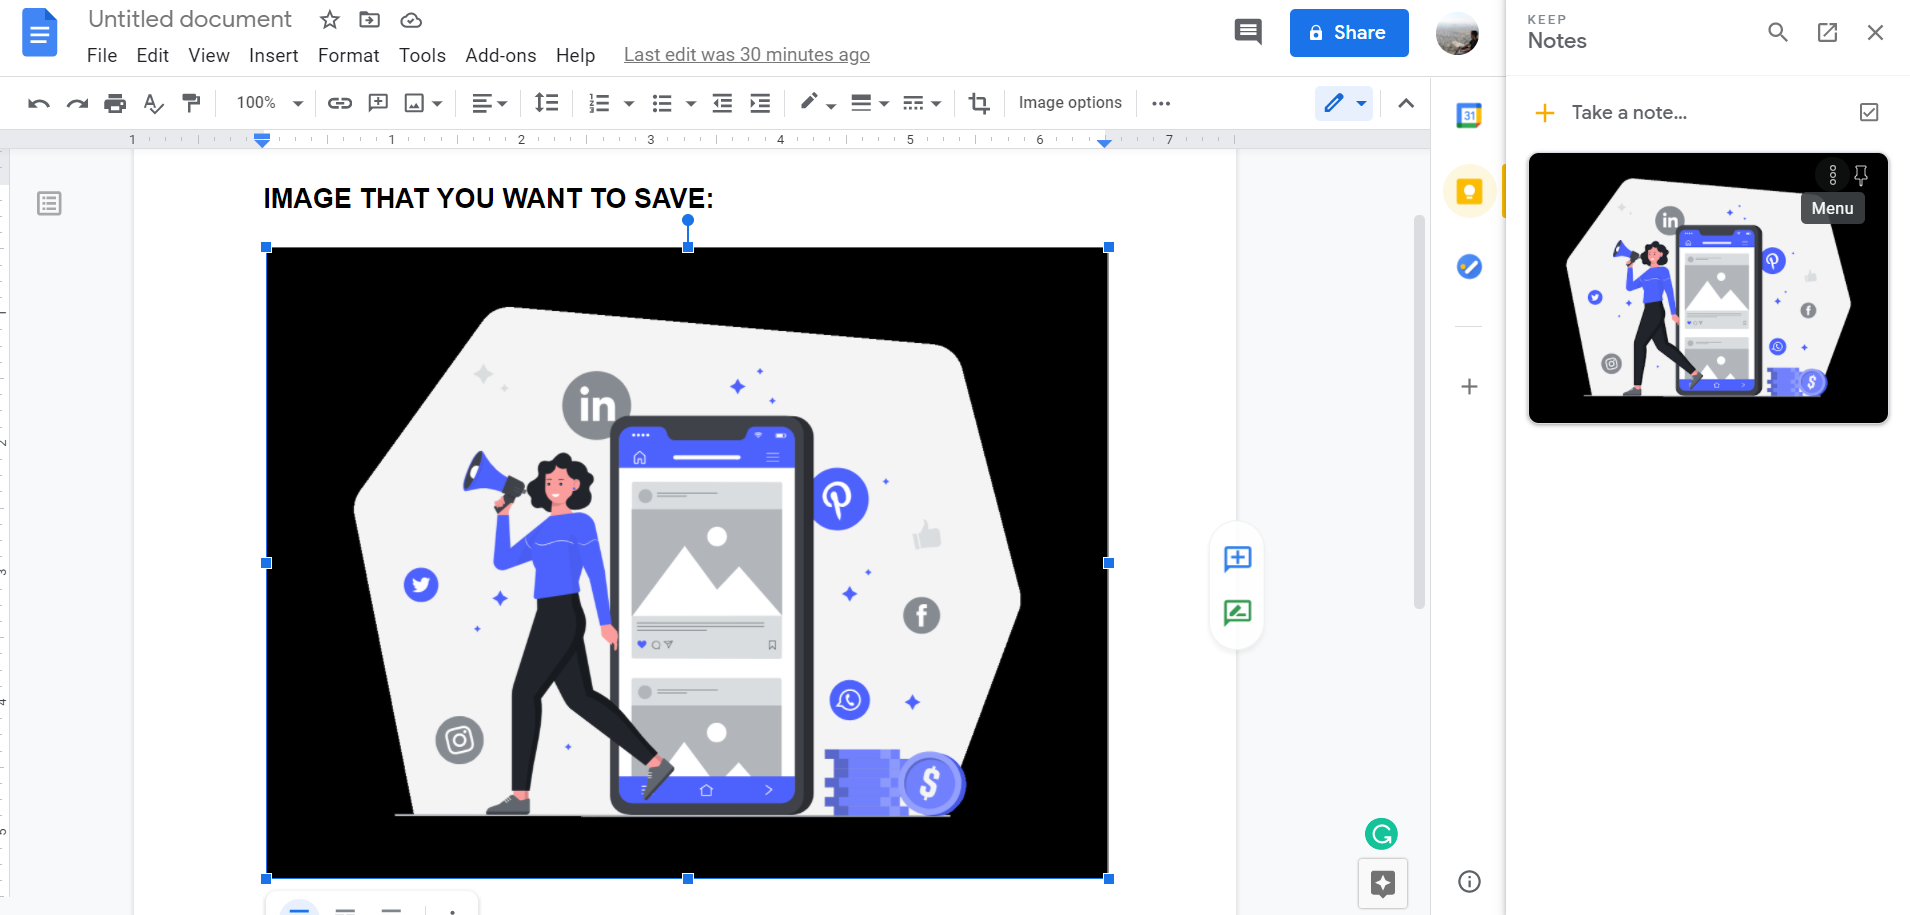Select the Crop image tool
This screenshot has width=1910, height=915.
point(979,103)
